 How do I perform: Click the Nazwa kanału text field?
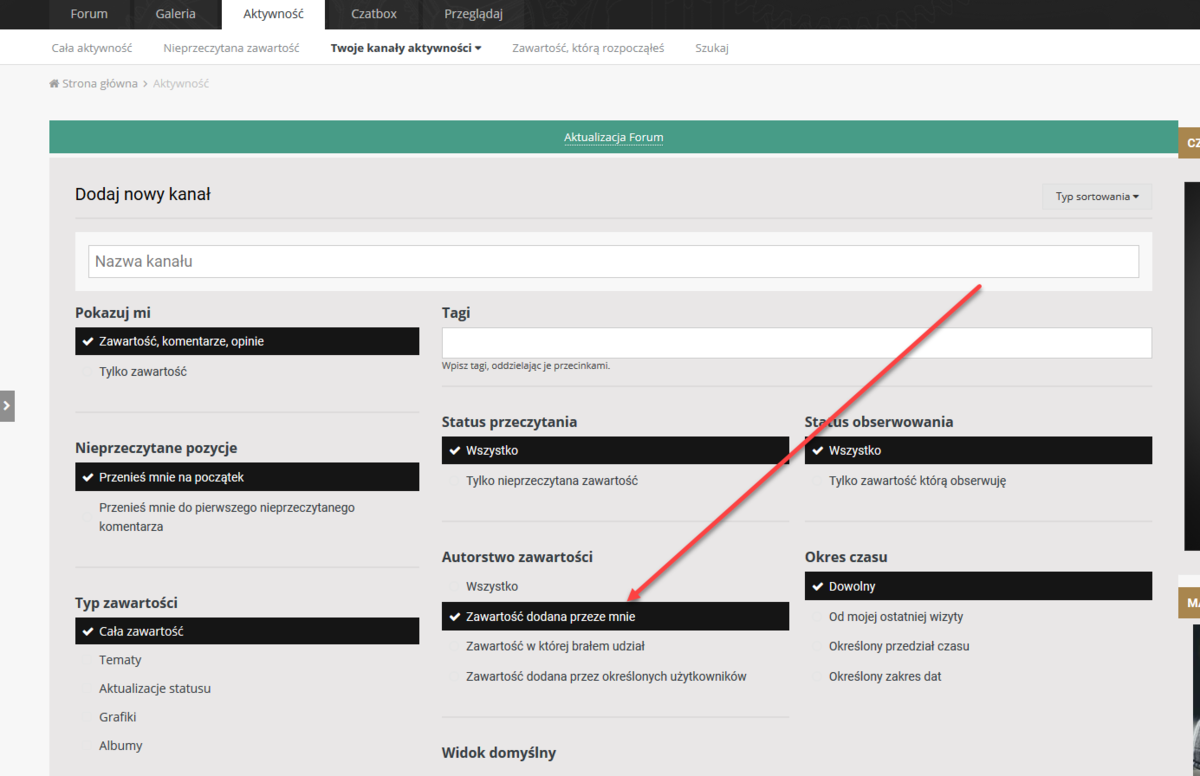tap(613, 262)
